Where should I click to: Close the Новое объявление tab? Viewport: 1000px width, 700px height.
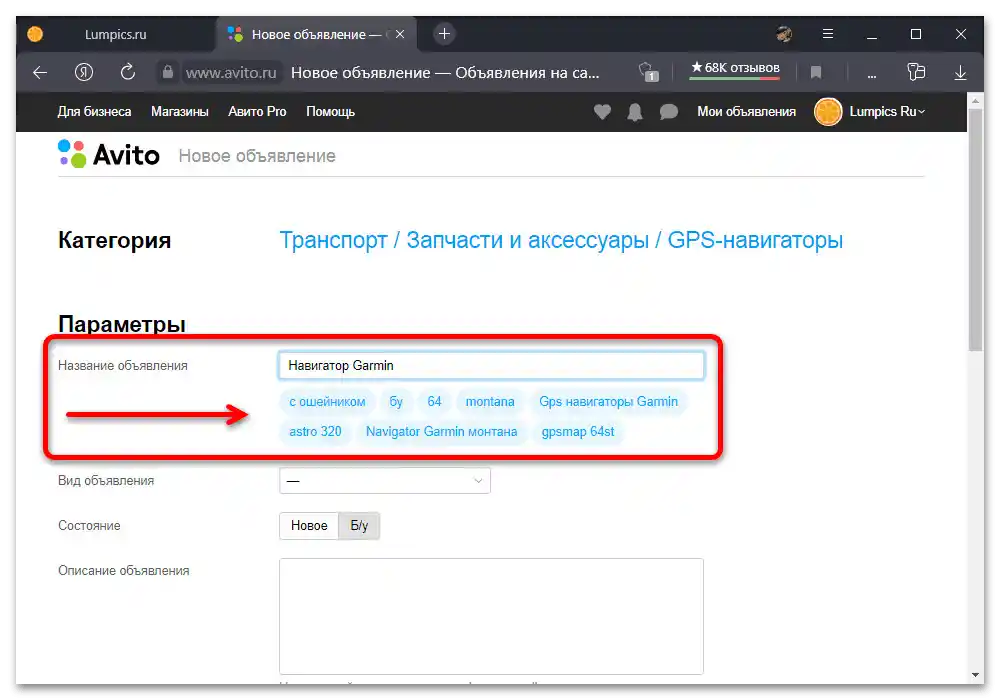[400, 34]
